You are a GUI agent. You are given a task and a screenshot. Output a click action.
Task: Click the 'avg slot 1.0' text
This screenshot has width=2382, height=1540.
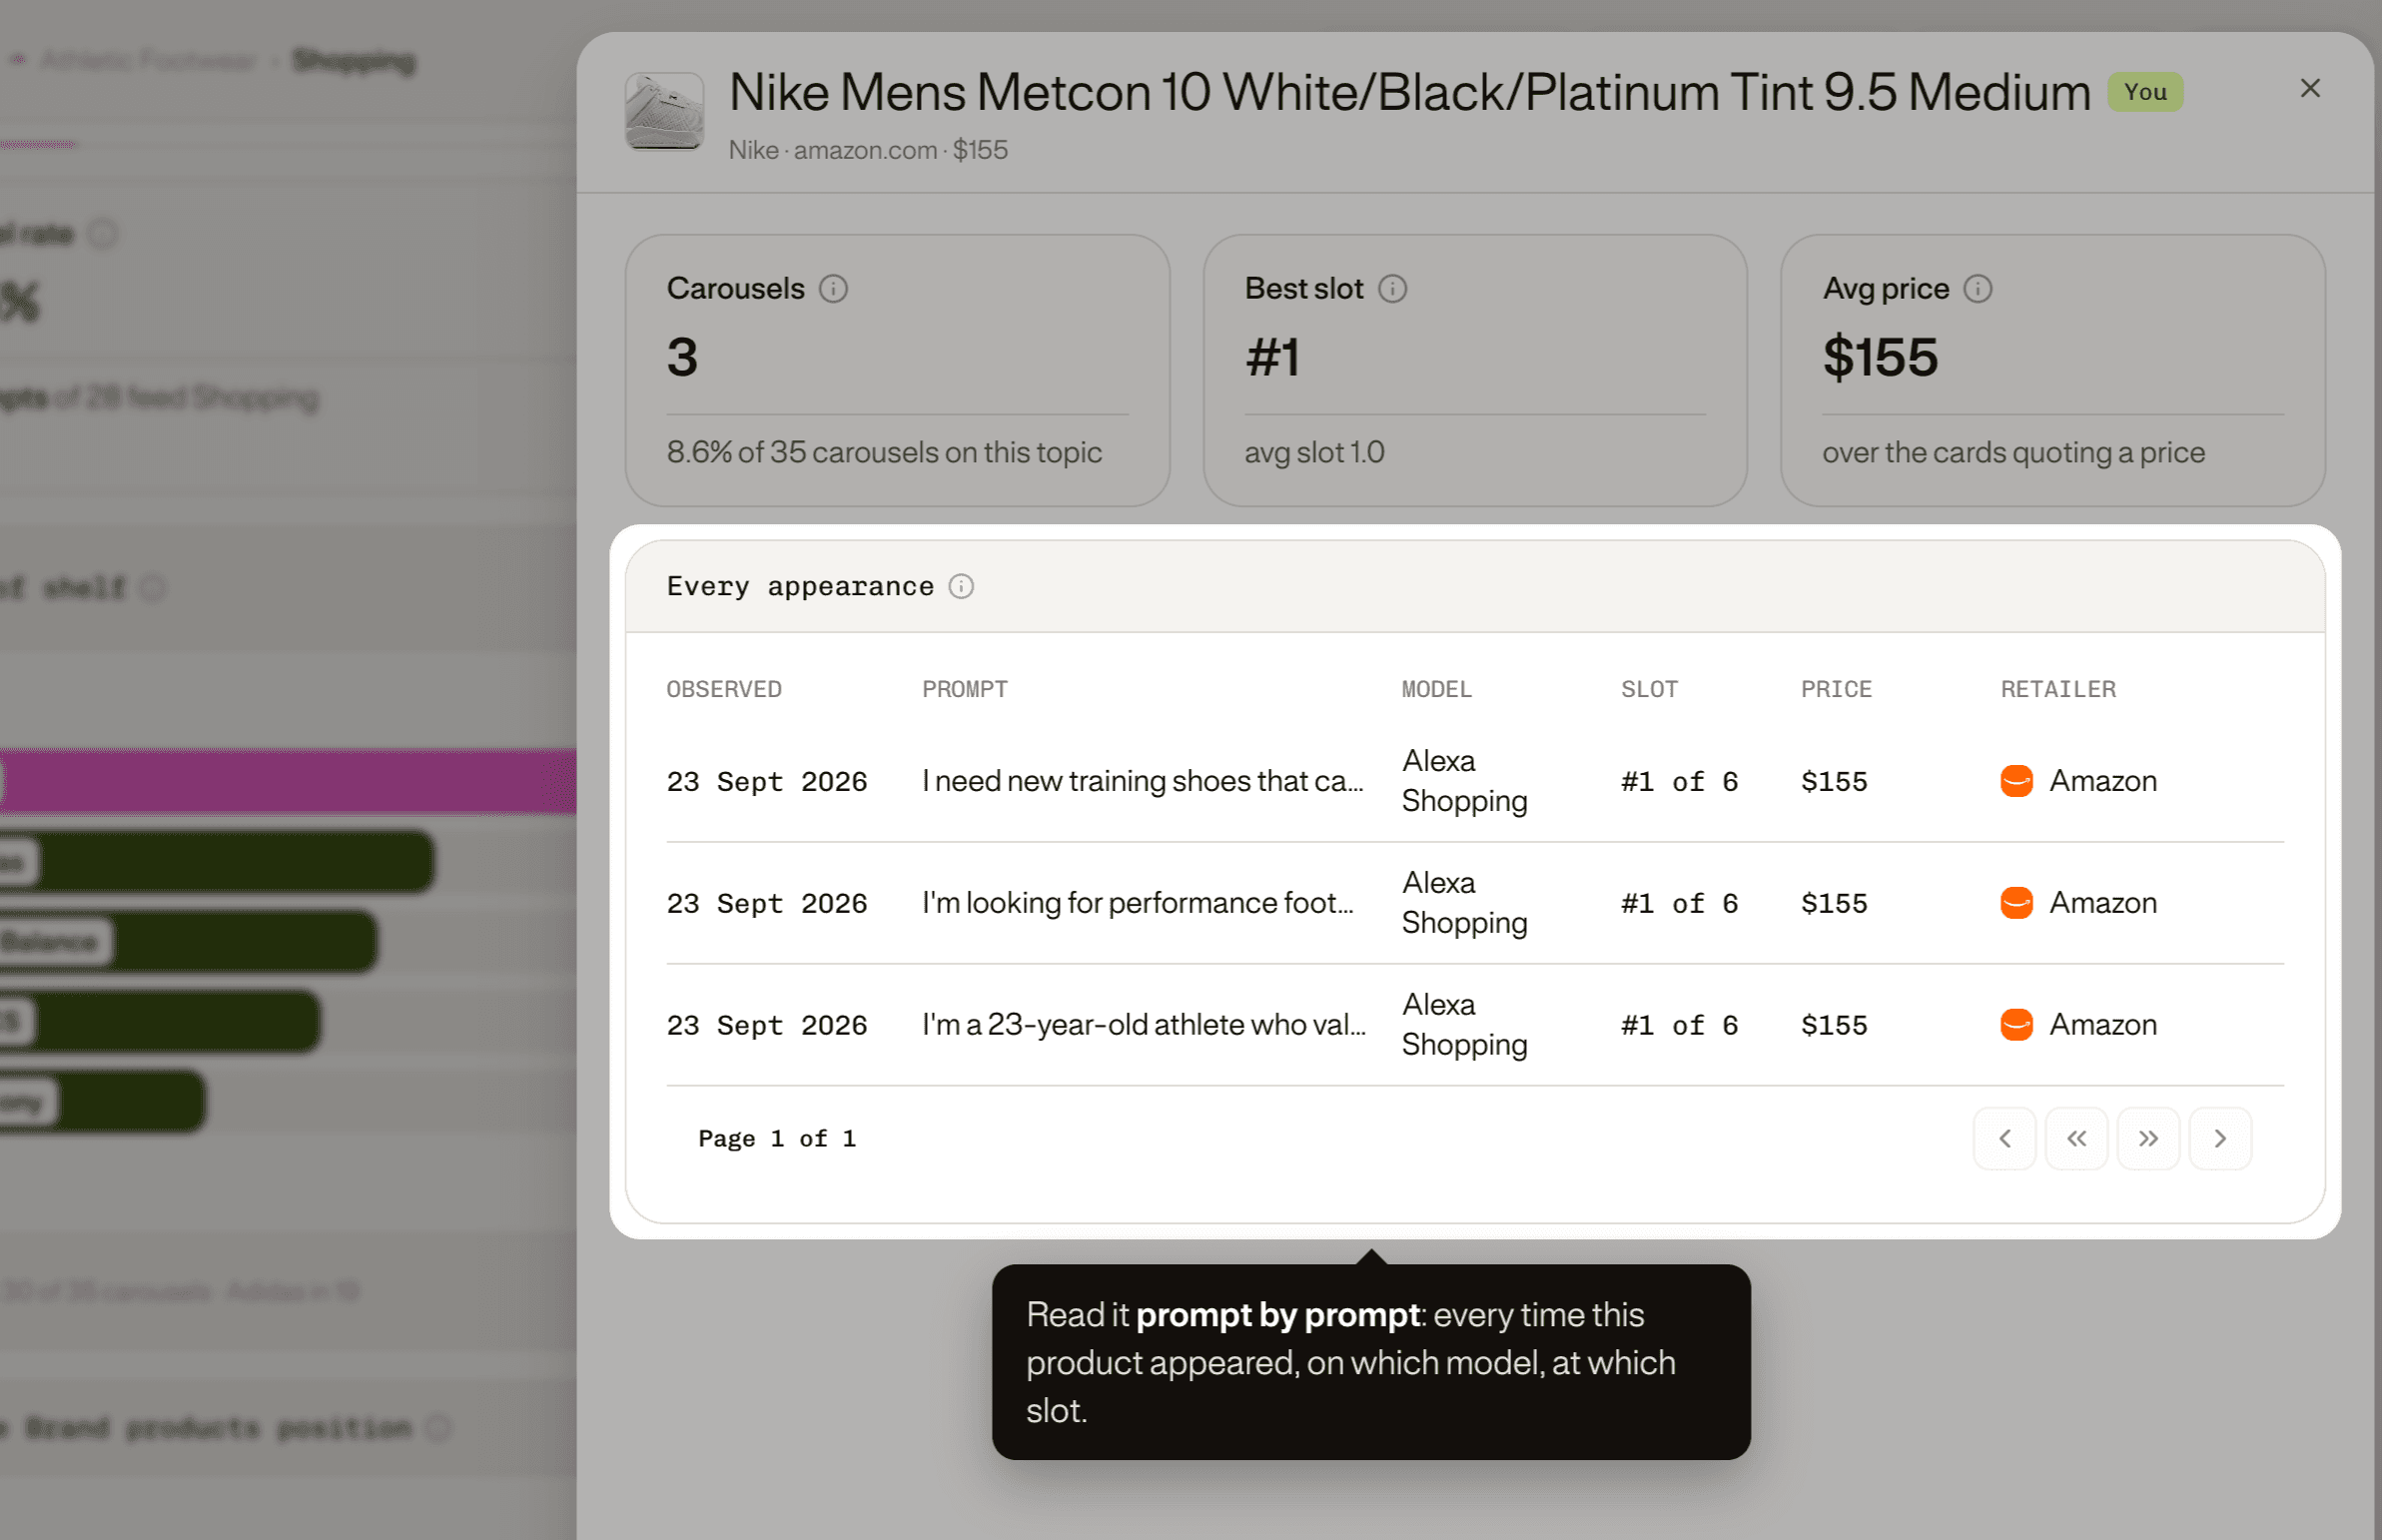click(x=1314, y=452)
